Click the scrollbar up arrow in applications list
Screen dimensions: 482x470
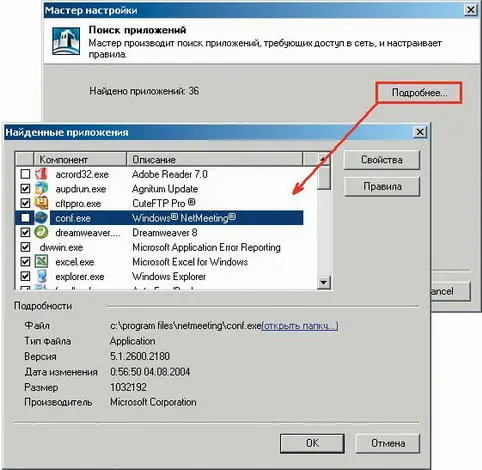pos(323,159)
